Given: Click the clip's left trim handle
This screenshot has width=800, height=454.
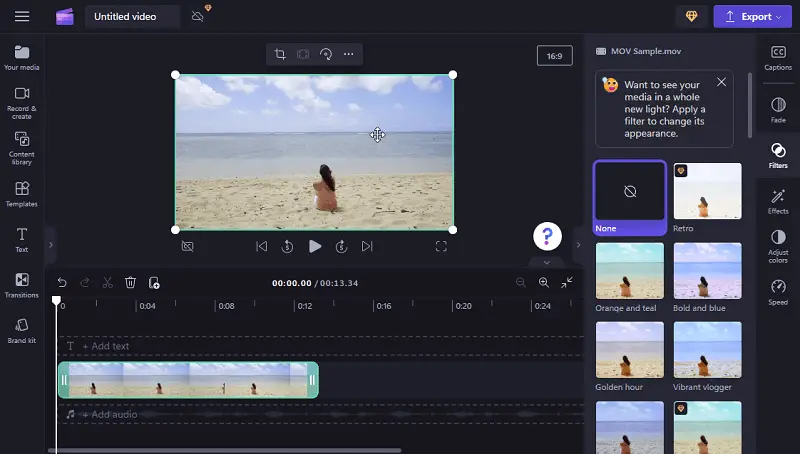Looking at the screenshot, I should coord(64,380).
